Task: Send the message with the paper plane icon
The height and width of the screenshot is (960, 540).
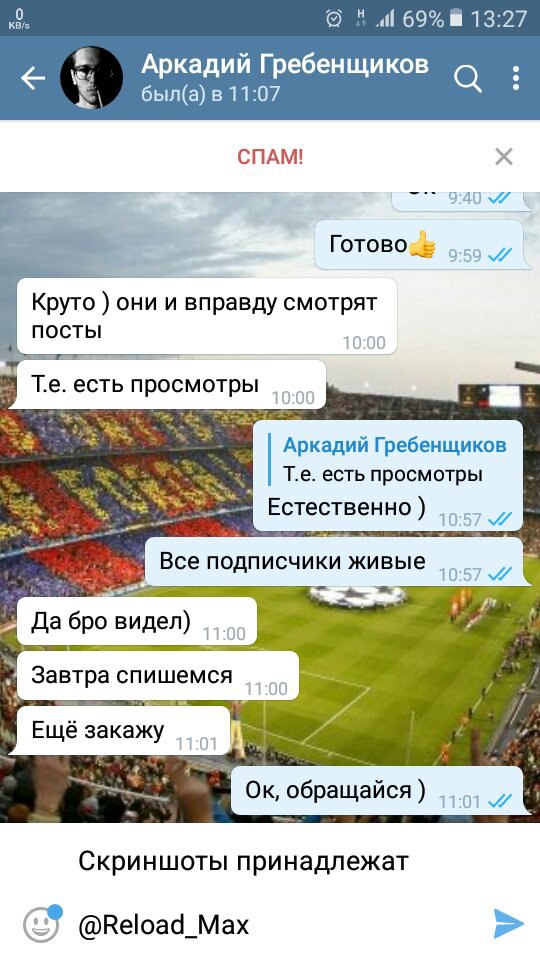Action: point(508,923)
